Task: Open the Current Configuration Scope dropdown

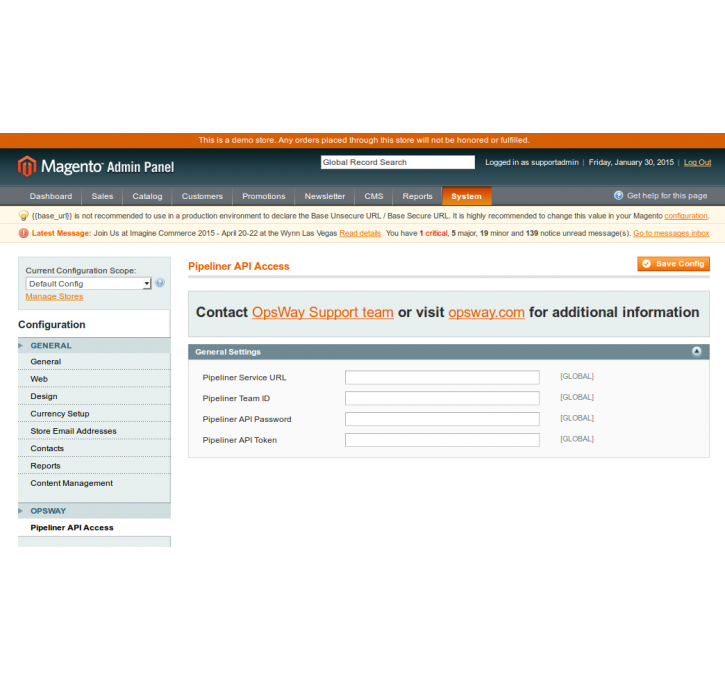Action: 88,284
